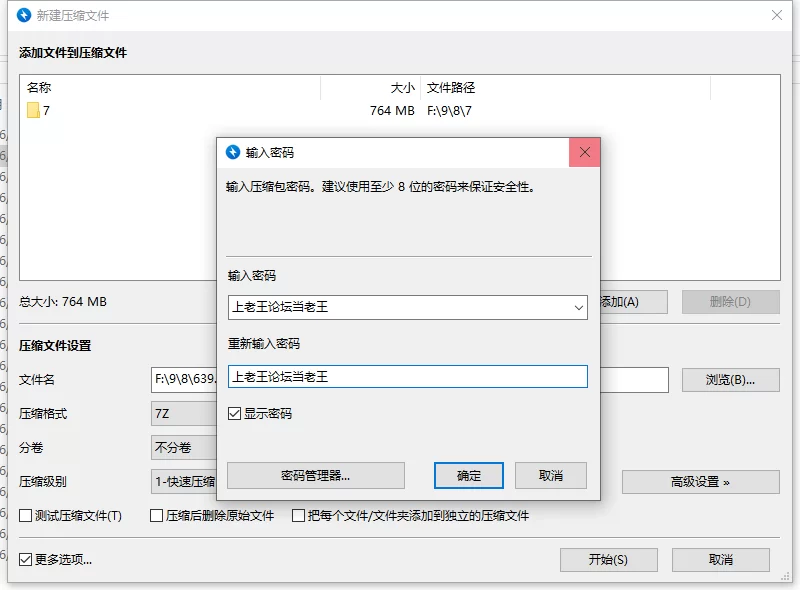The width and height of the screenshot is (800, 590).
Task: Close the 新建压缩文件 window
Action: coord(777,15)
